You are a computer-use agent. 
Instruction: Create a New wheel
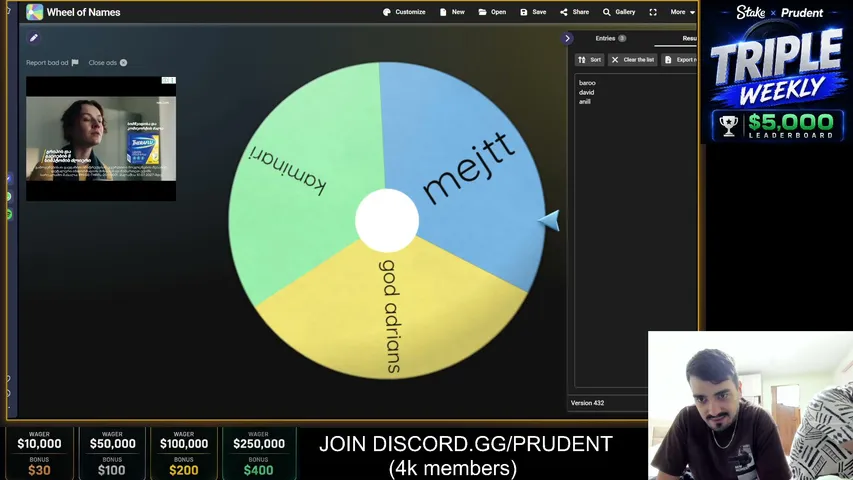(452, 12)
